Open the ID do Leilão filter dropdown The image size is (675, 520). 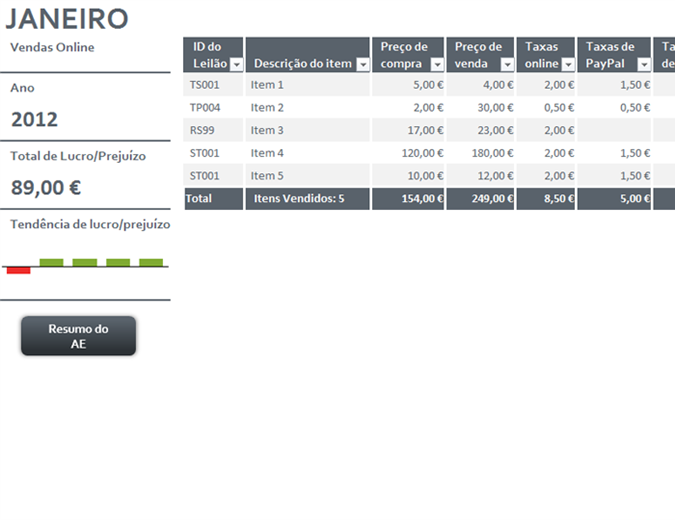(x=236, y=65)
